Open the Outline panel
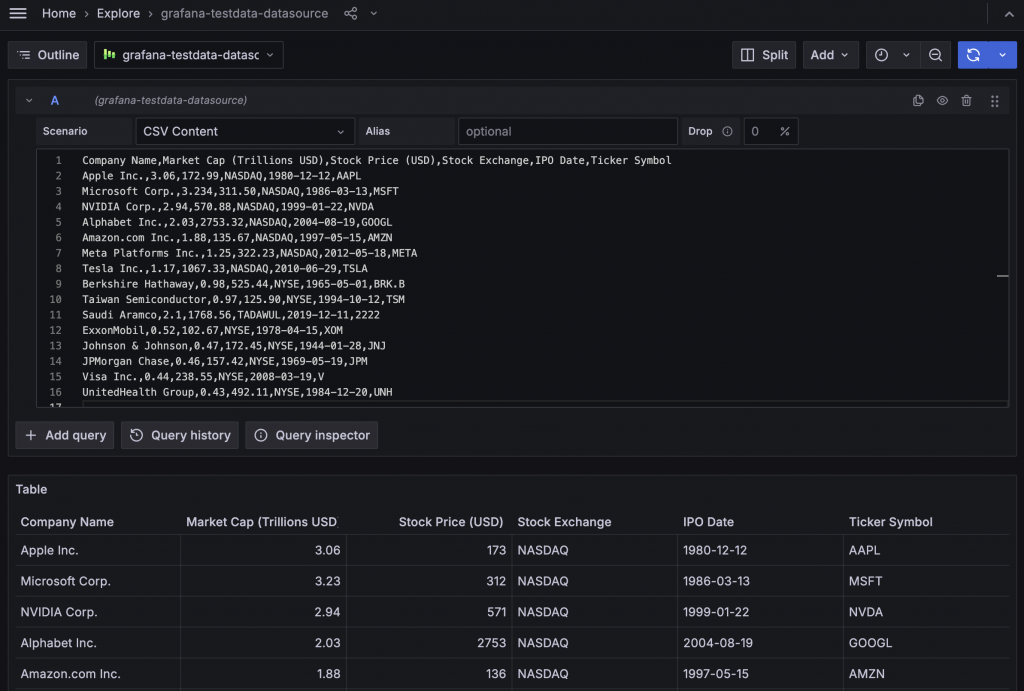 pyautogui.click(x=48, y=55)
